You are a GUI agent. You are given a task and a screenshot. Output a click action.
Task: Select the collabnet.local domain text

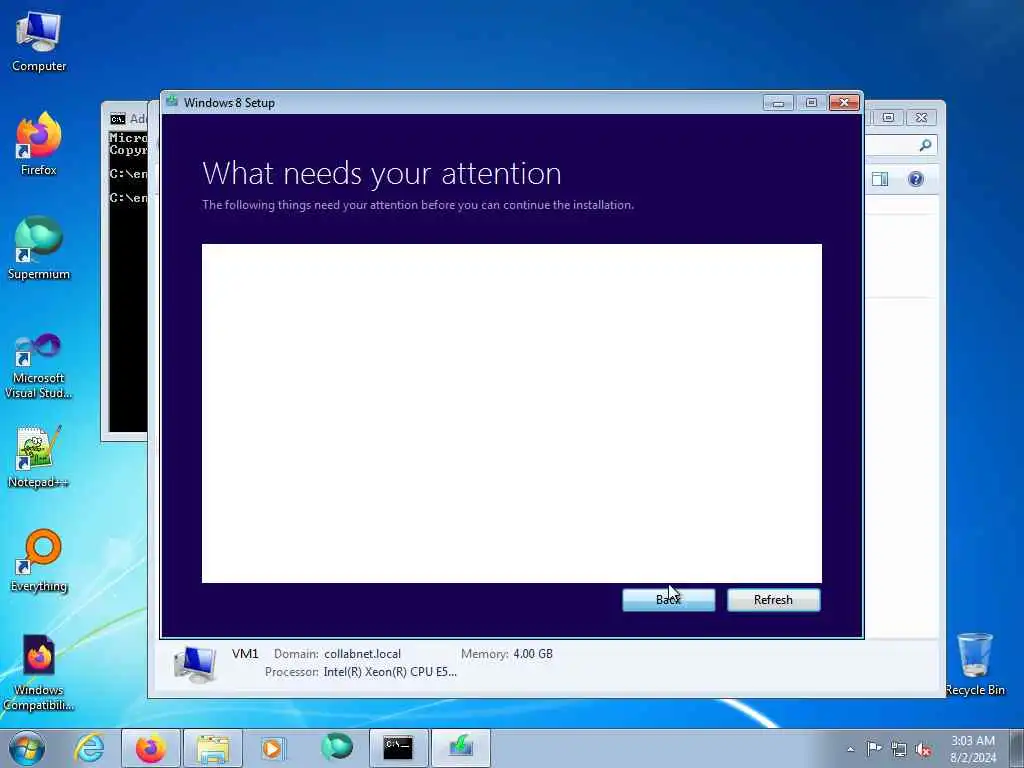[x=362, y=654]
